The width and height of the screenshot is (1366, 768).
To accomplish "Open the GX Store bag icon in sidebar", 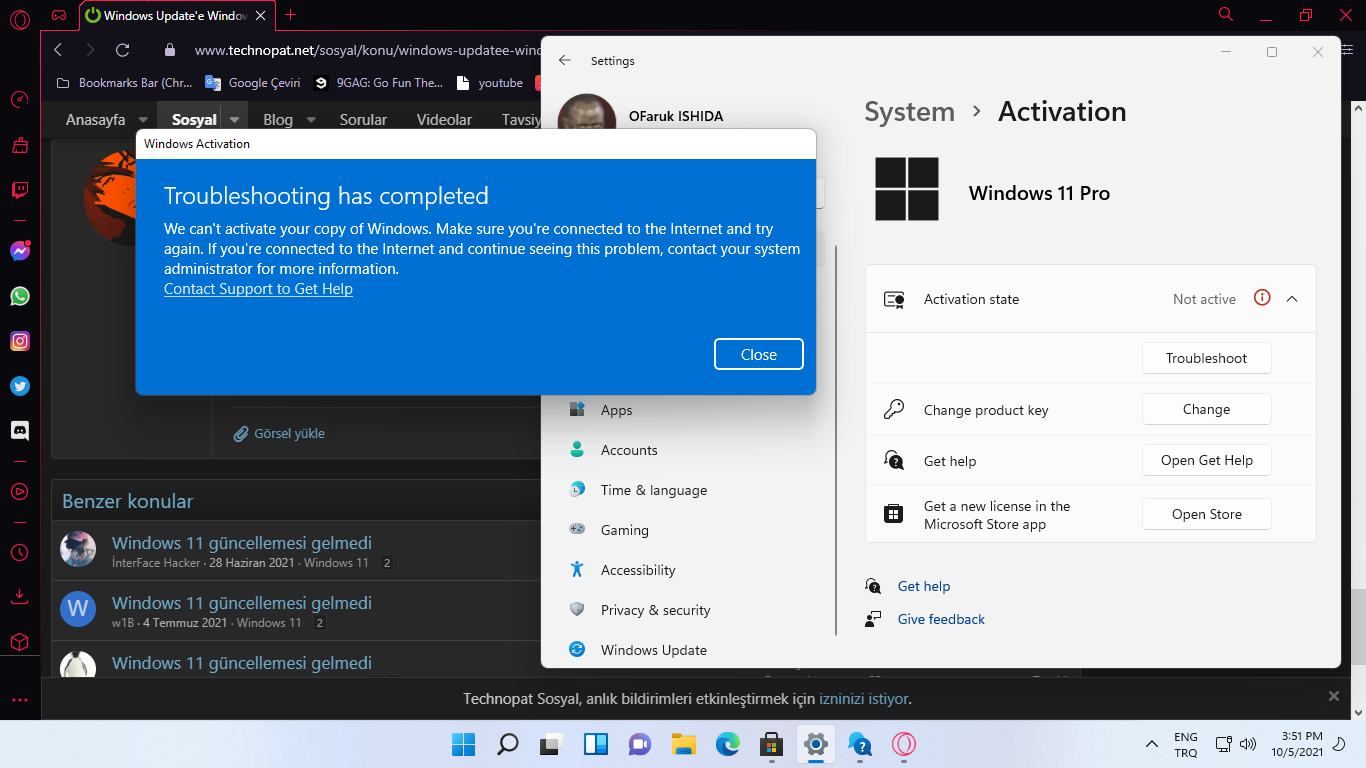I will click(20, 145).
